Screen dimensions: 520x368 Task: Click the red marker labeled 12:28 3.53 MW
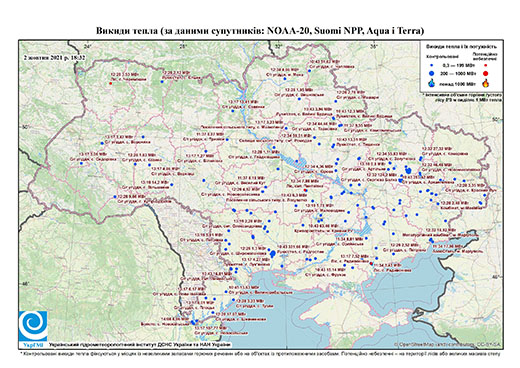pyautogui.click(x=111, y=84)
